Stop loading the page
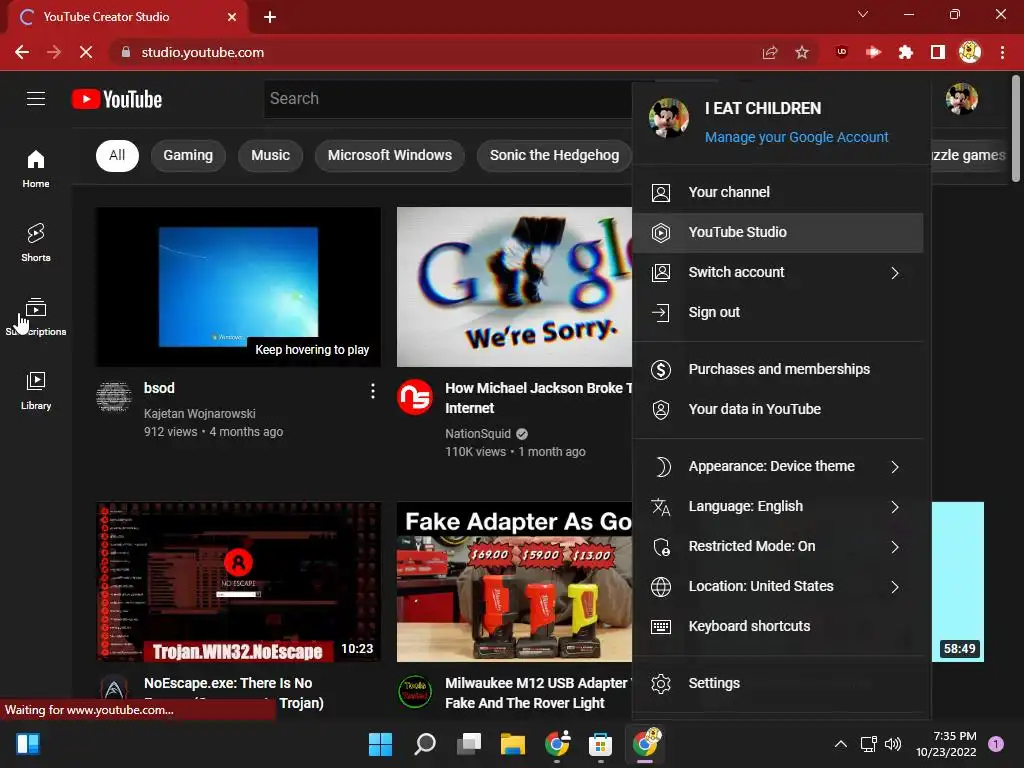Image resolution: width=1024 pixels, height=768 pixels. pyautogui.click(x=86, y=52)
